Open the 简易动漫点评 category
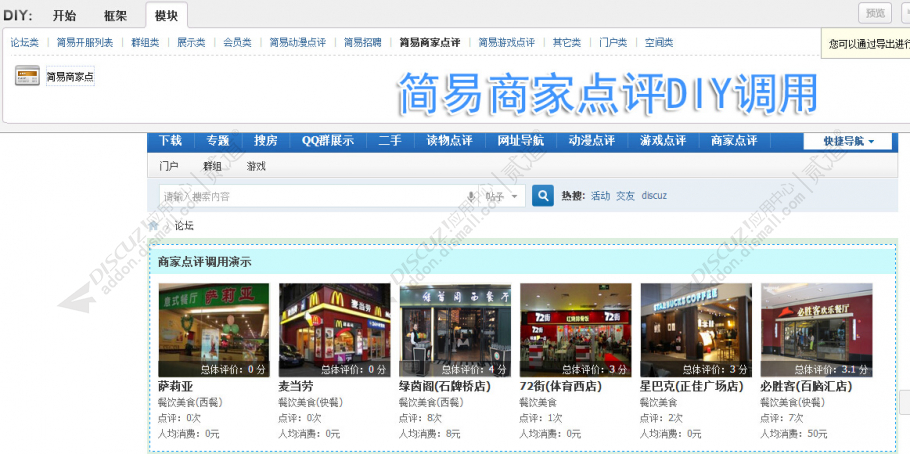Viewport: 910px width, 454px height. coord(298,42)
